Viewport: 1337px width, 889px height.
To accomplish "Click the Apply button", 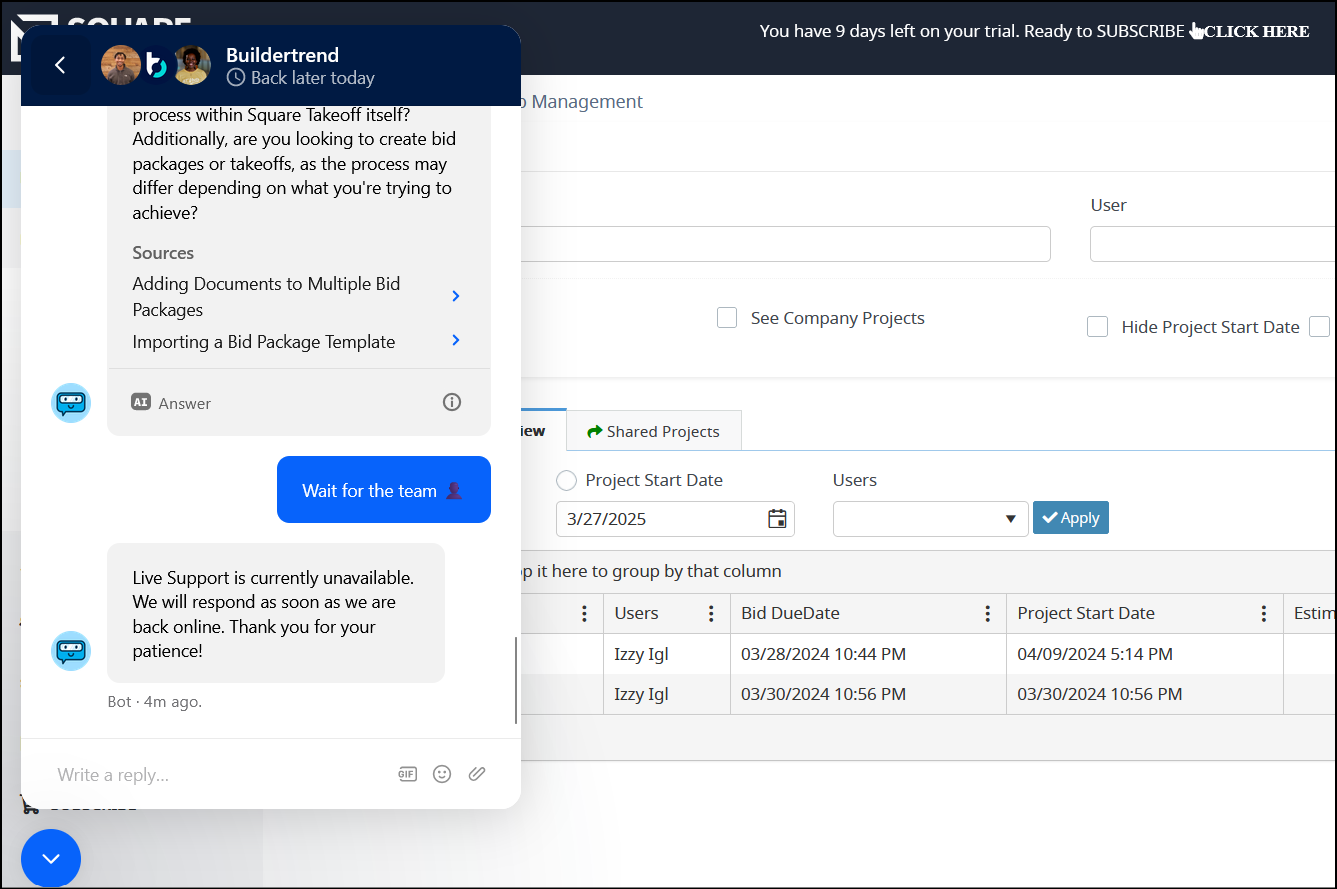I will [x=1071, y=518].
